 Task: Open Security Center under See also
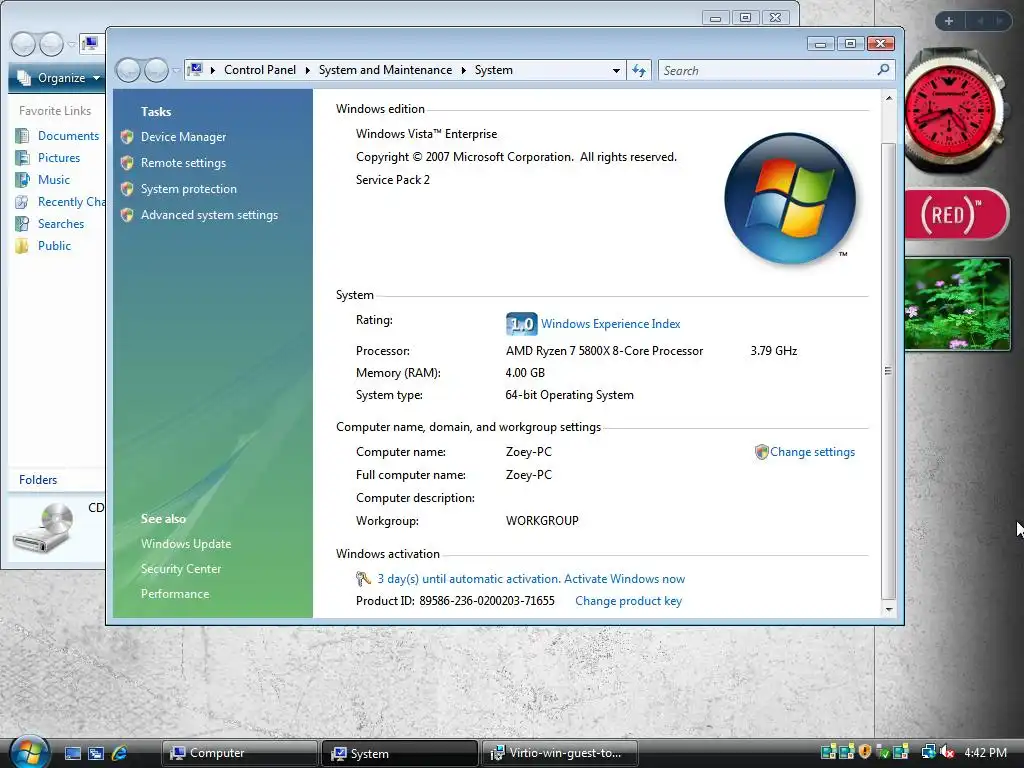point(181,569)
